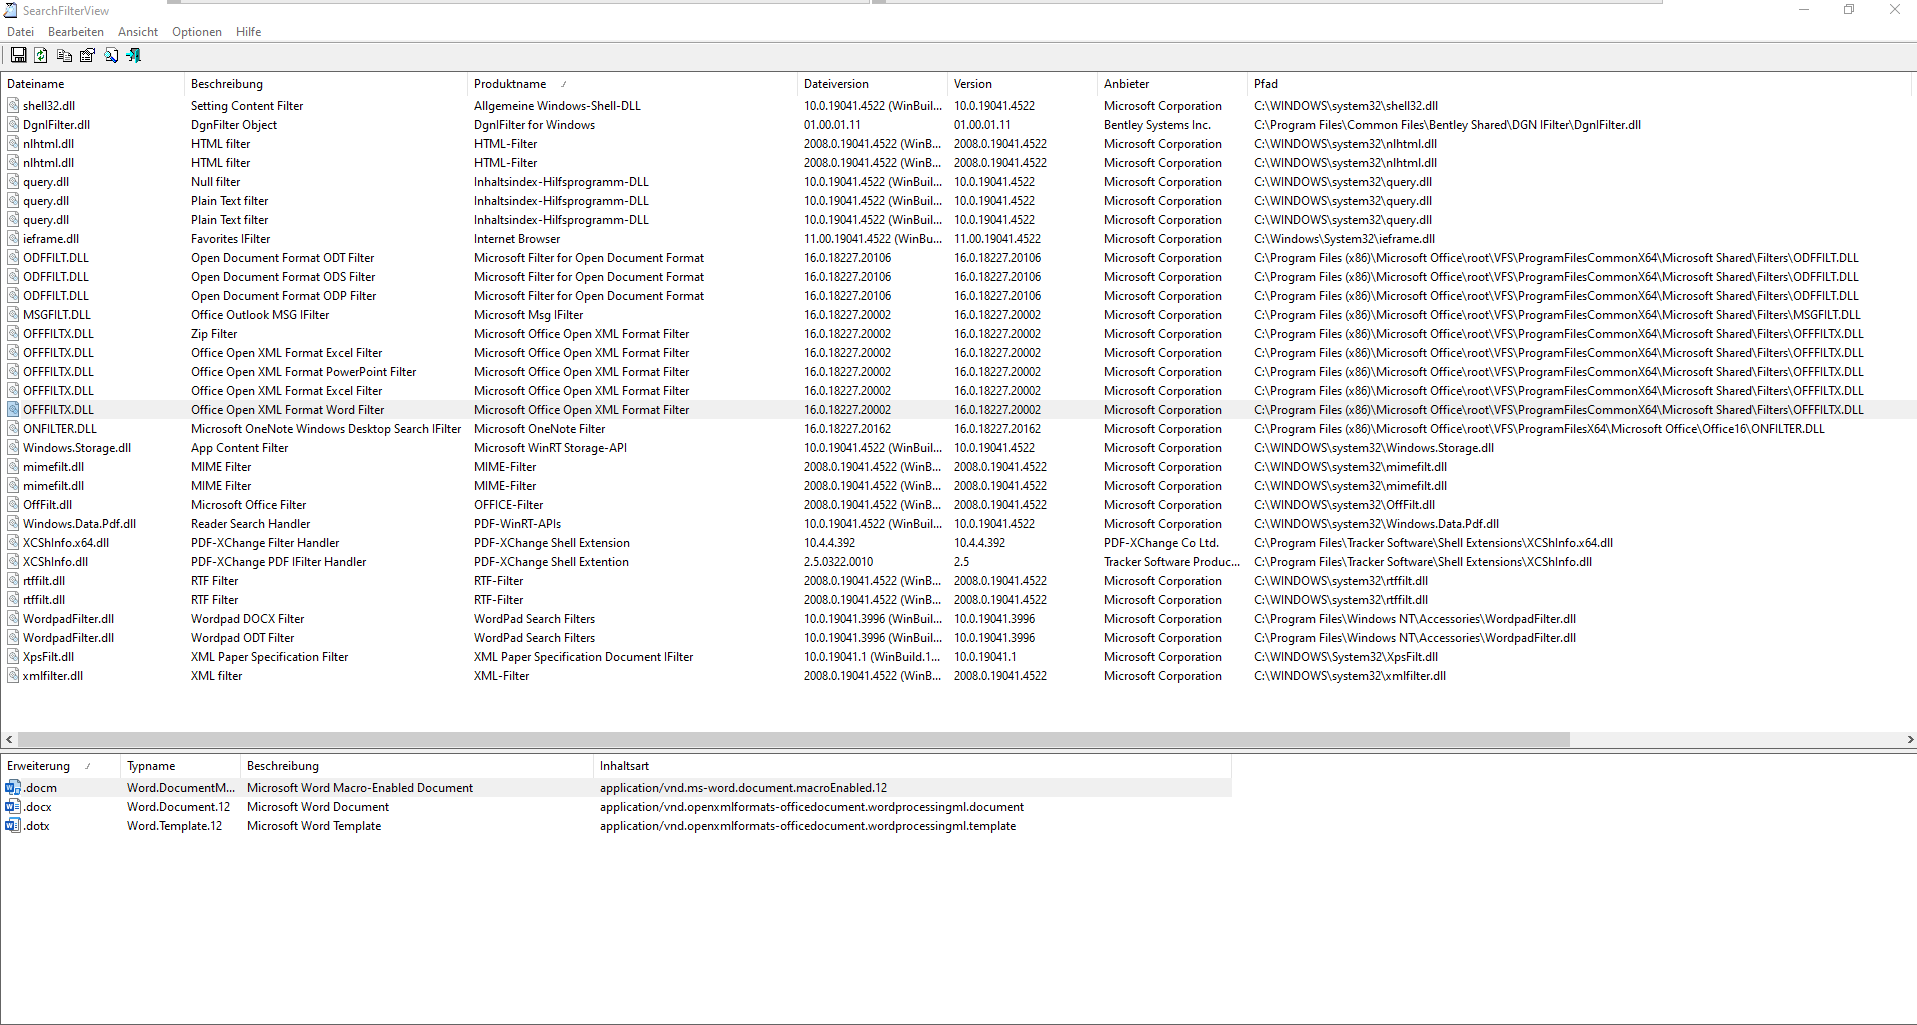Click the Word icon beside .docx
The image size is (1917, 1025).
click(13, 807)
